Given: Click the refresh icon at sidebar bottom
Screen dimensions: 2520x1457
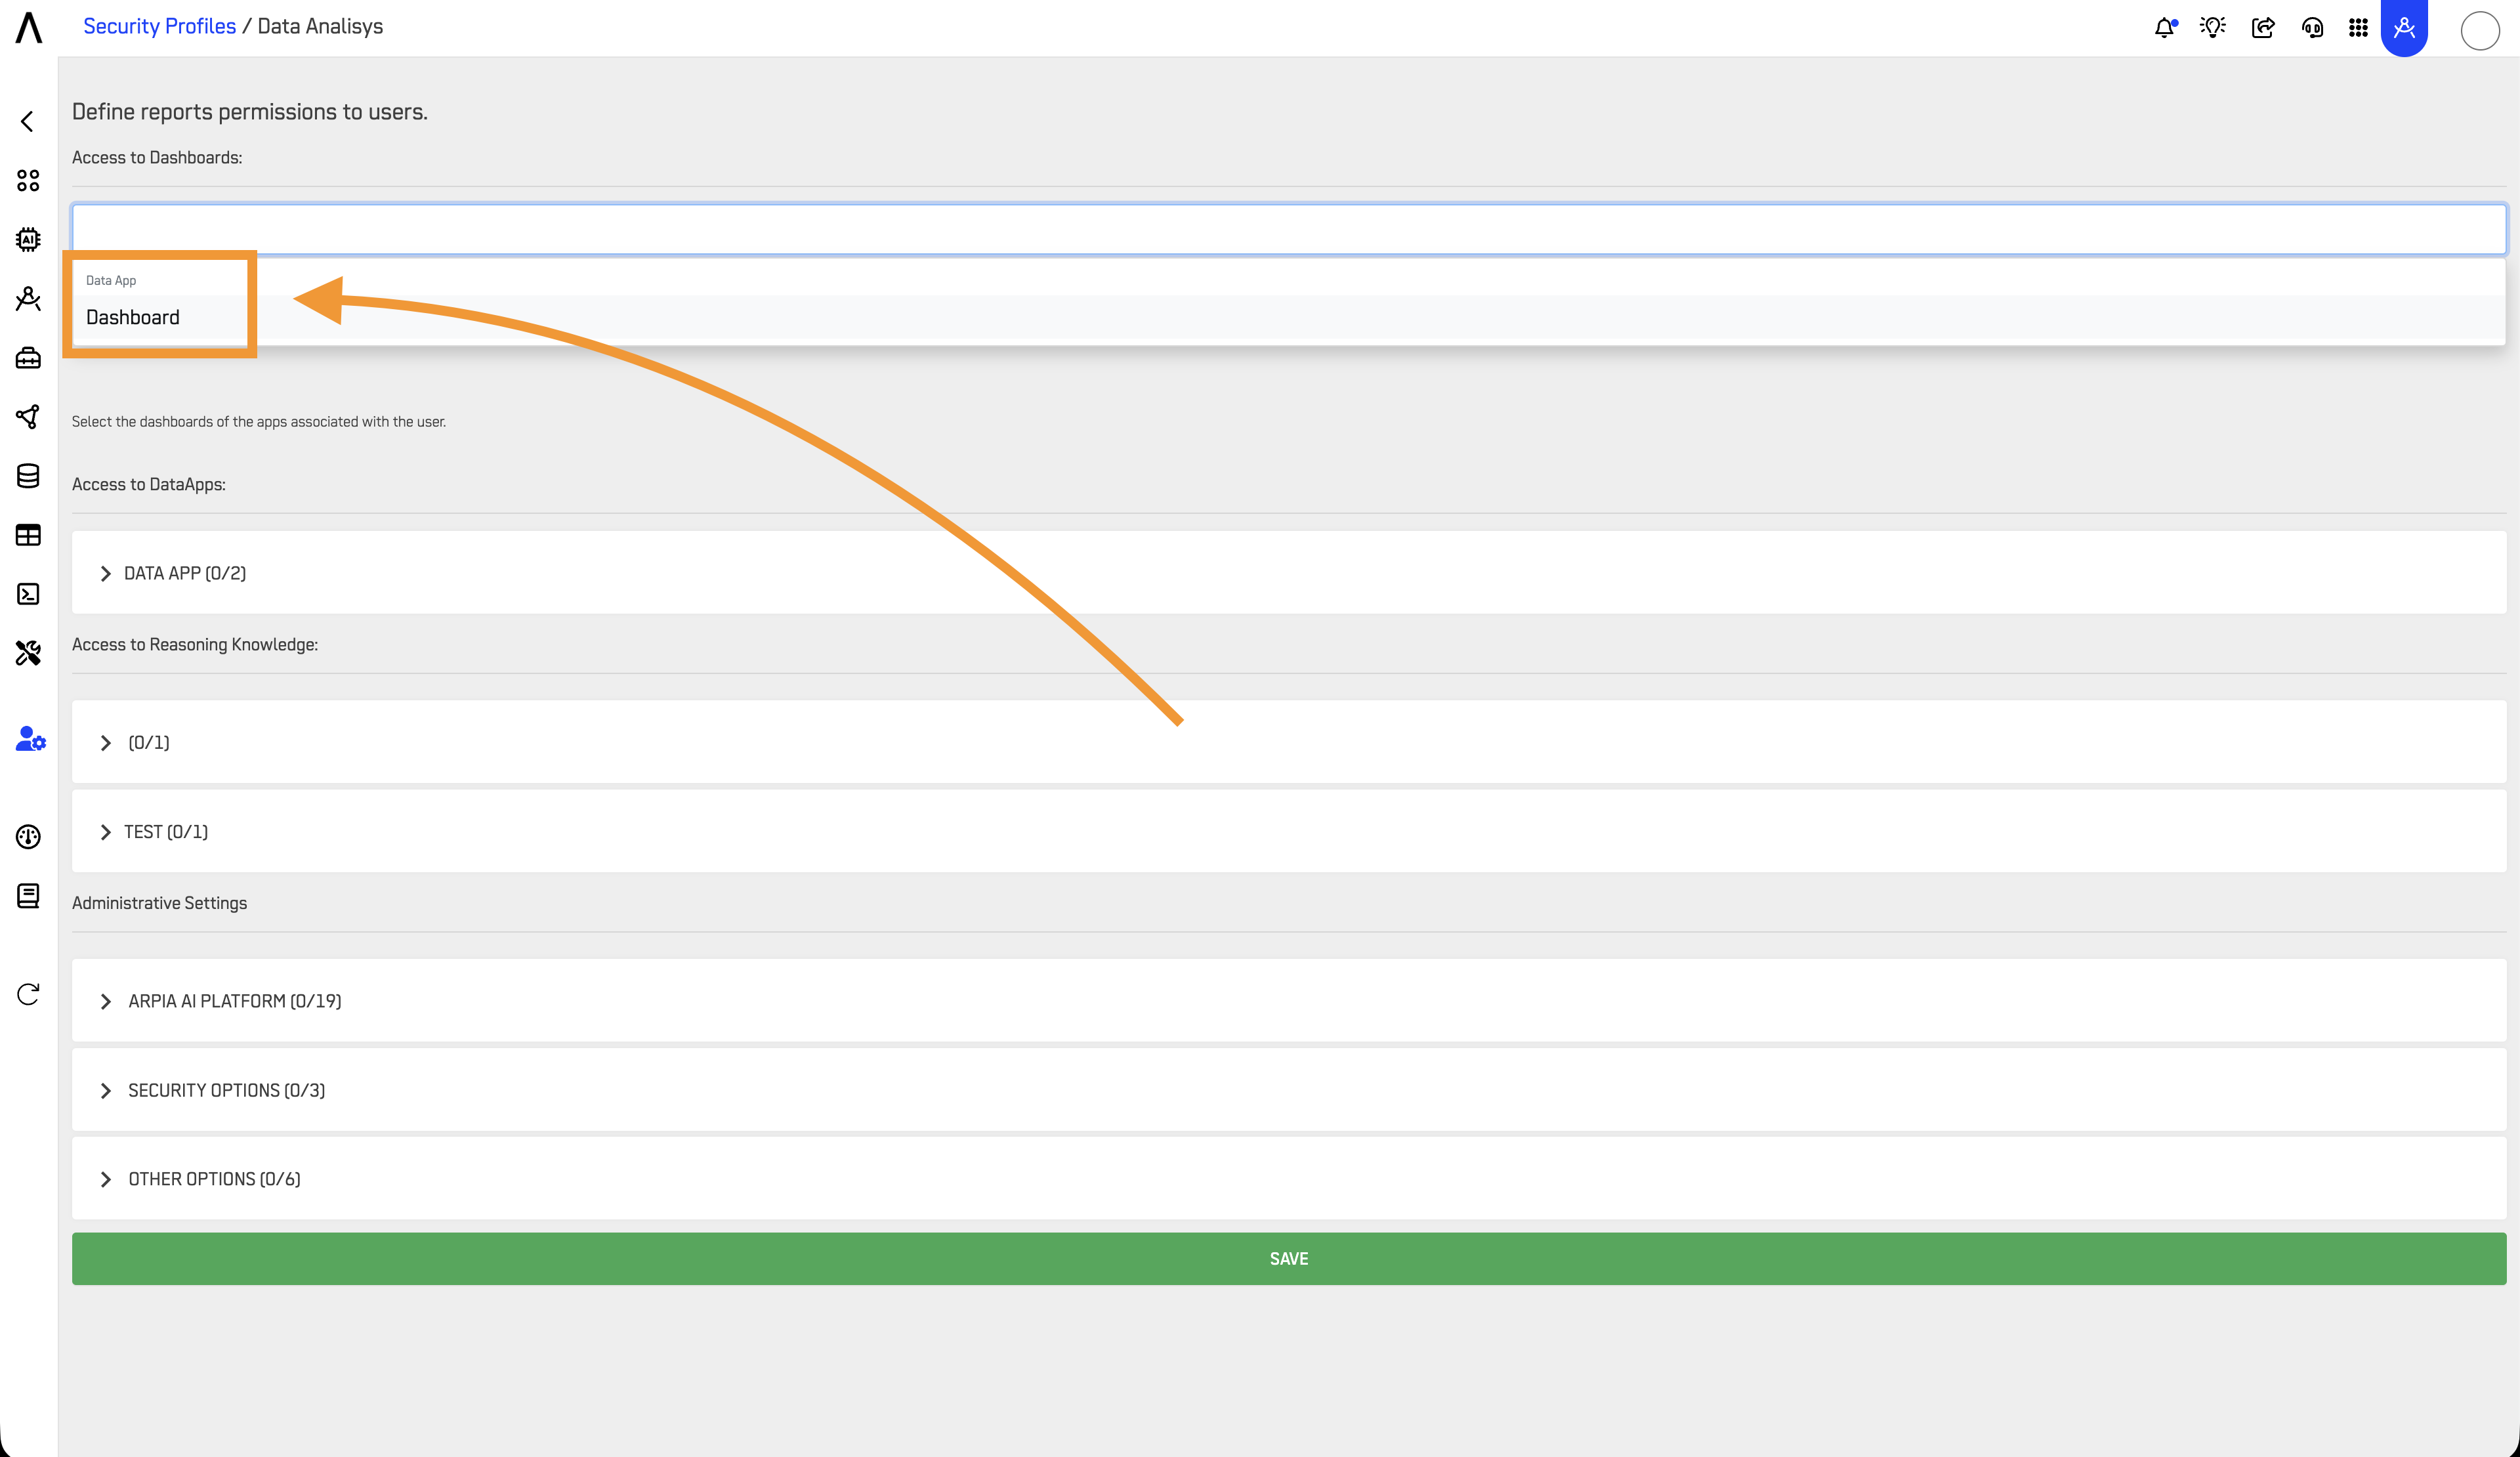Looking at the screenshot, I should 28,993.
